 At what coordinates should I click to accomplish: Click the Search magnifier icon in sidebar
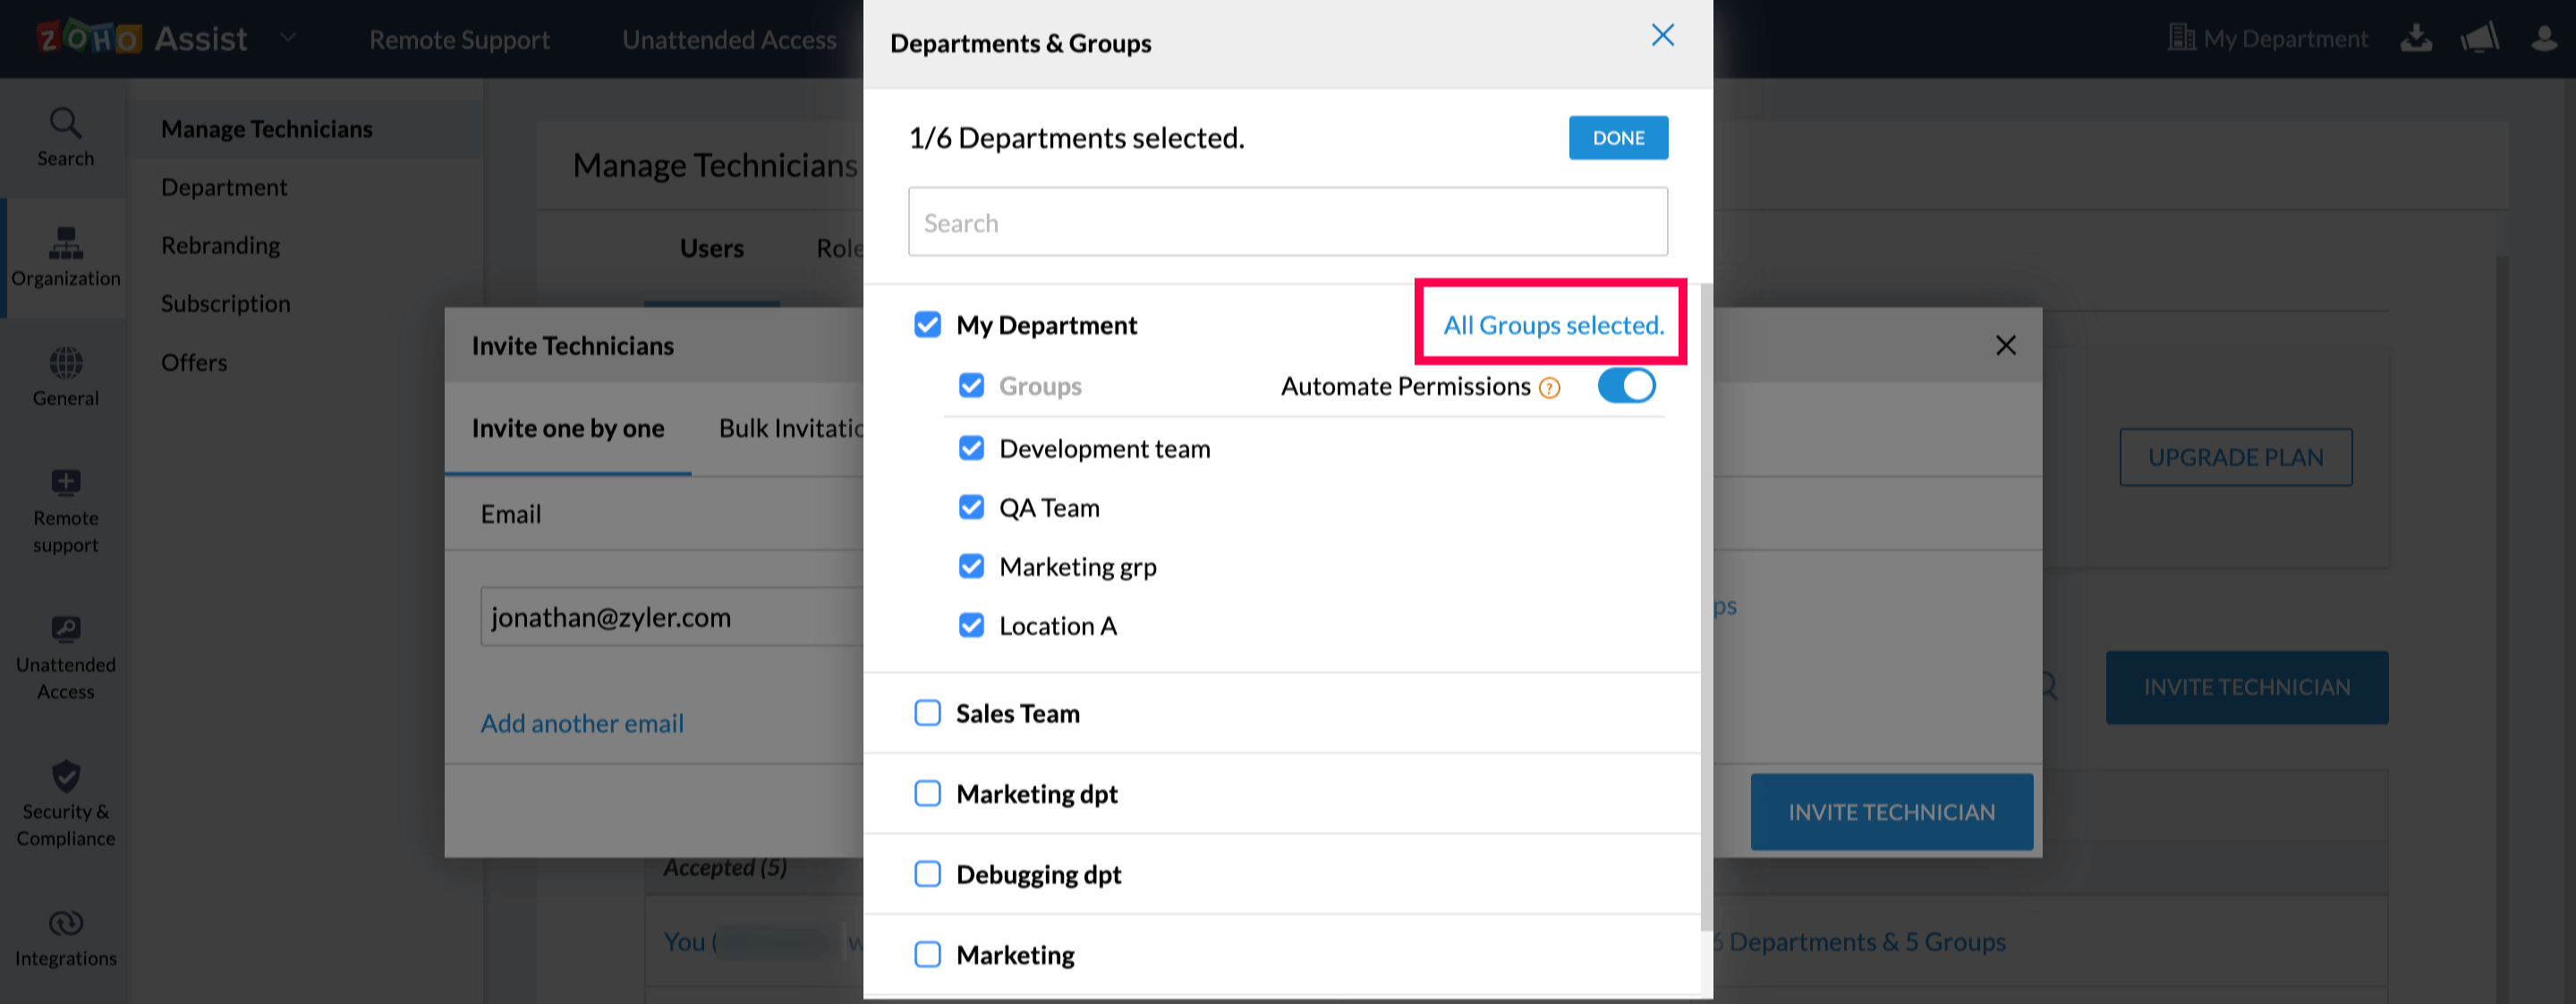point(65,124)
